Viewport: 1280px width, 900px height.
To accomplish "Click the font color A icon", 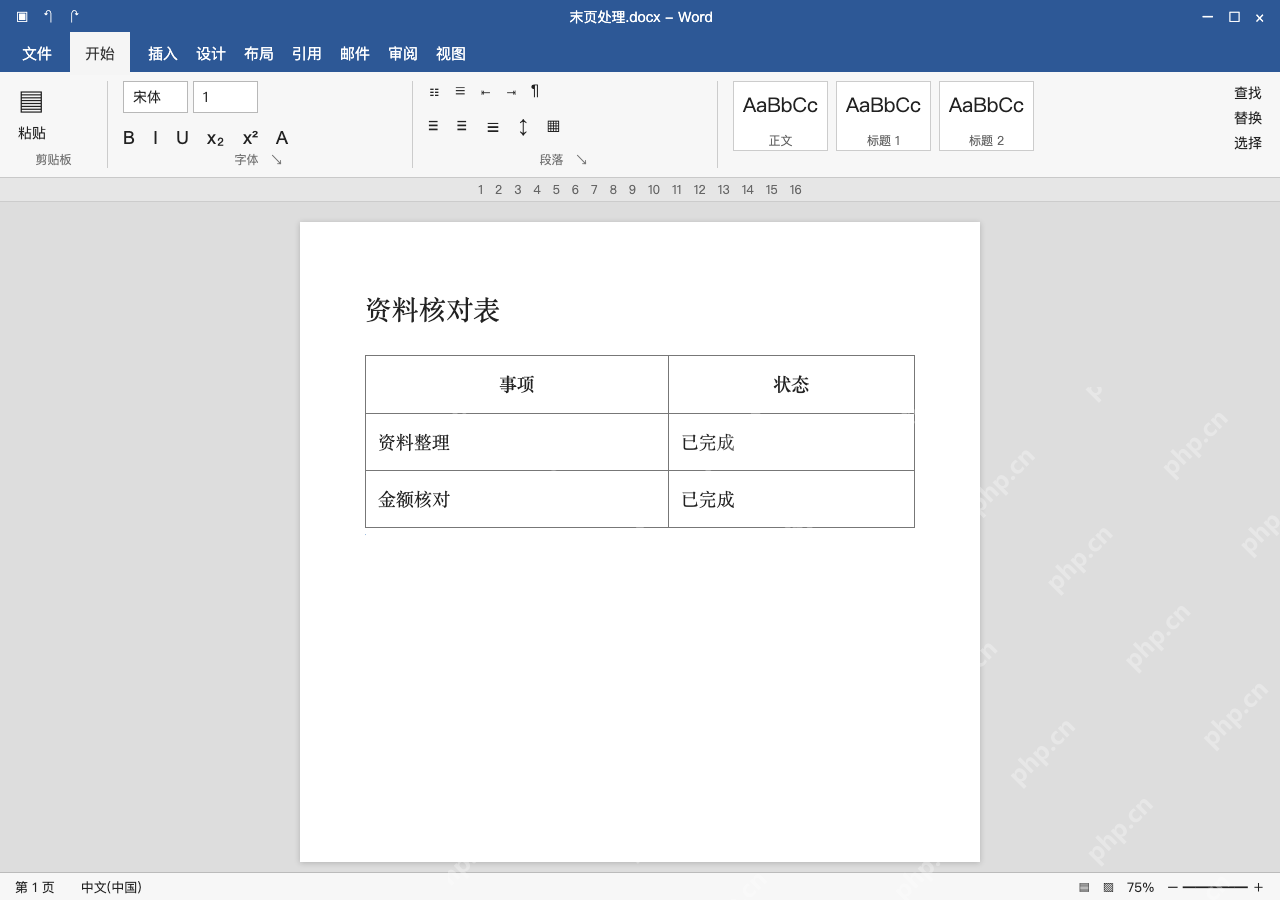I will [x=282, y=138].
